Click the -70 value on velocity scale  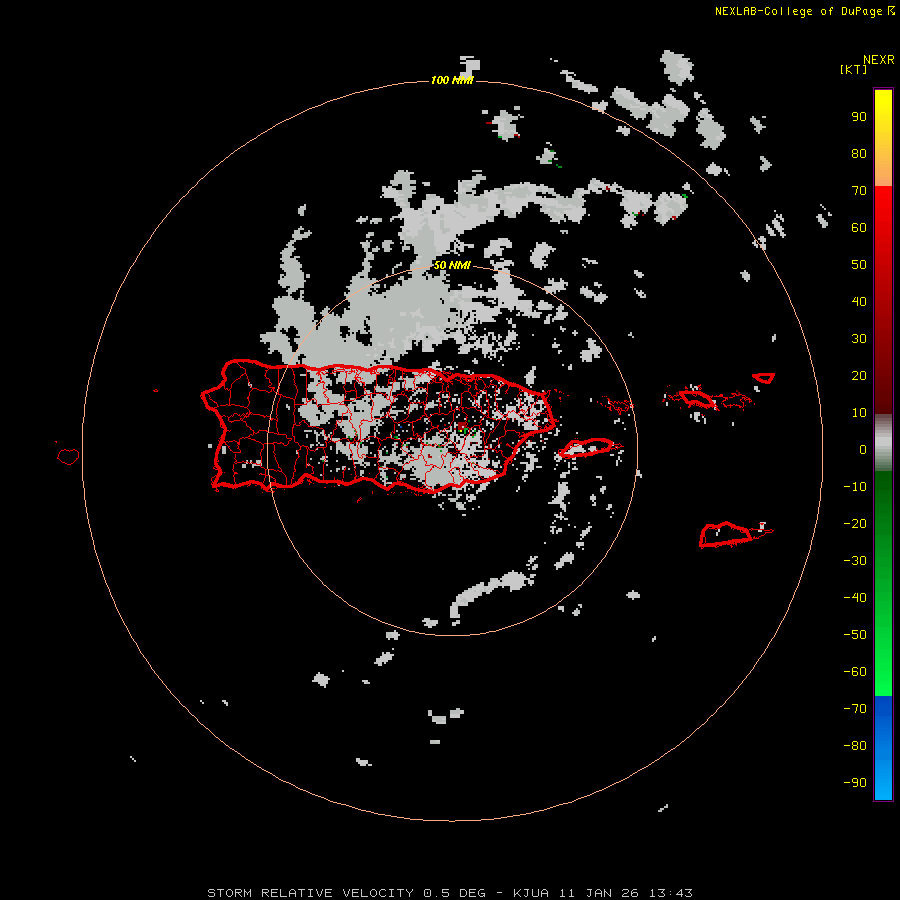click(855, 708)
